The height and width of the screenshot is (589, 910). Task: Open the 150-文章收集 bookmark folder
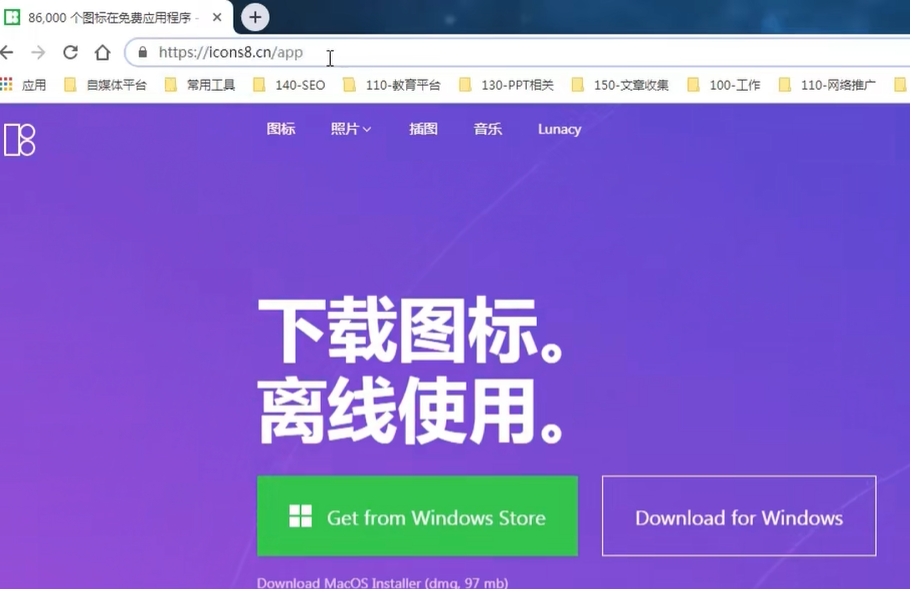coord(620,85)
